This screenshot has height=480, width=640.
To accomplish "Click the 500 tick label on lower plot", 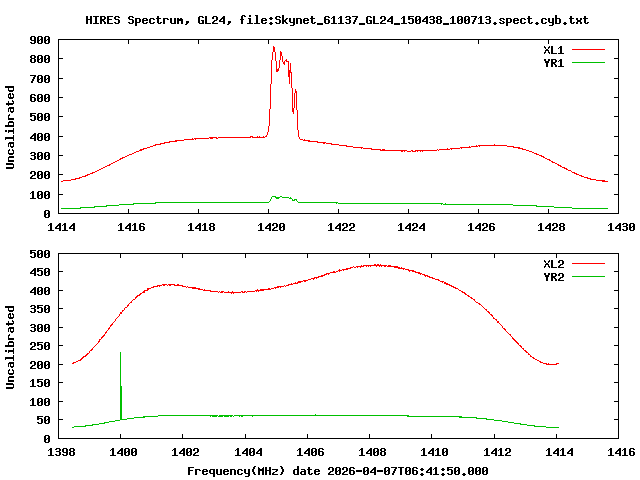I will point(40,254).
